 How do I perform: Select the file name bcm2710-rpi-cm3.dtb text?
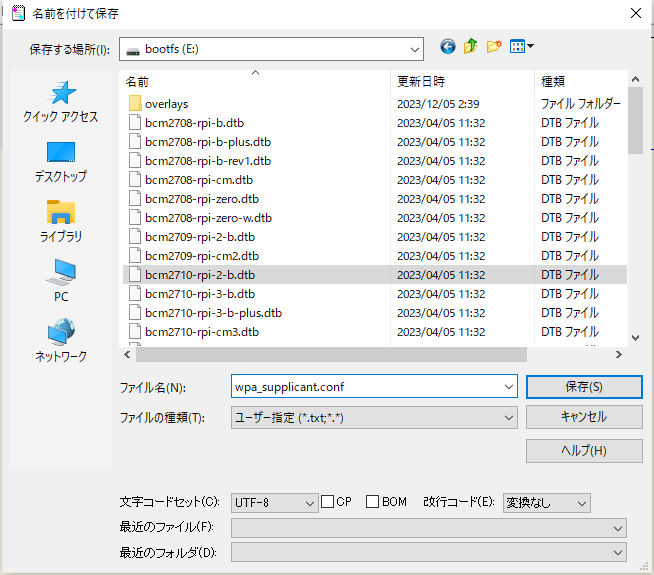pos(202,332)
